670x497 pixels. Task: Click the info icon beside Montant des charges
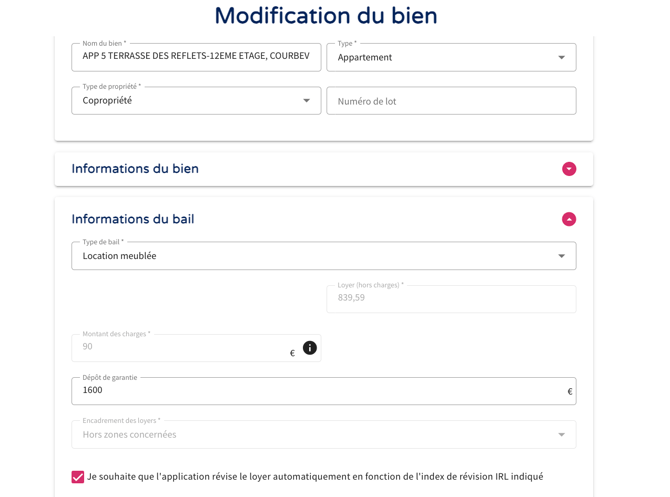[310, 348]
